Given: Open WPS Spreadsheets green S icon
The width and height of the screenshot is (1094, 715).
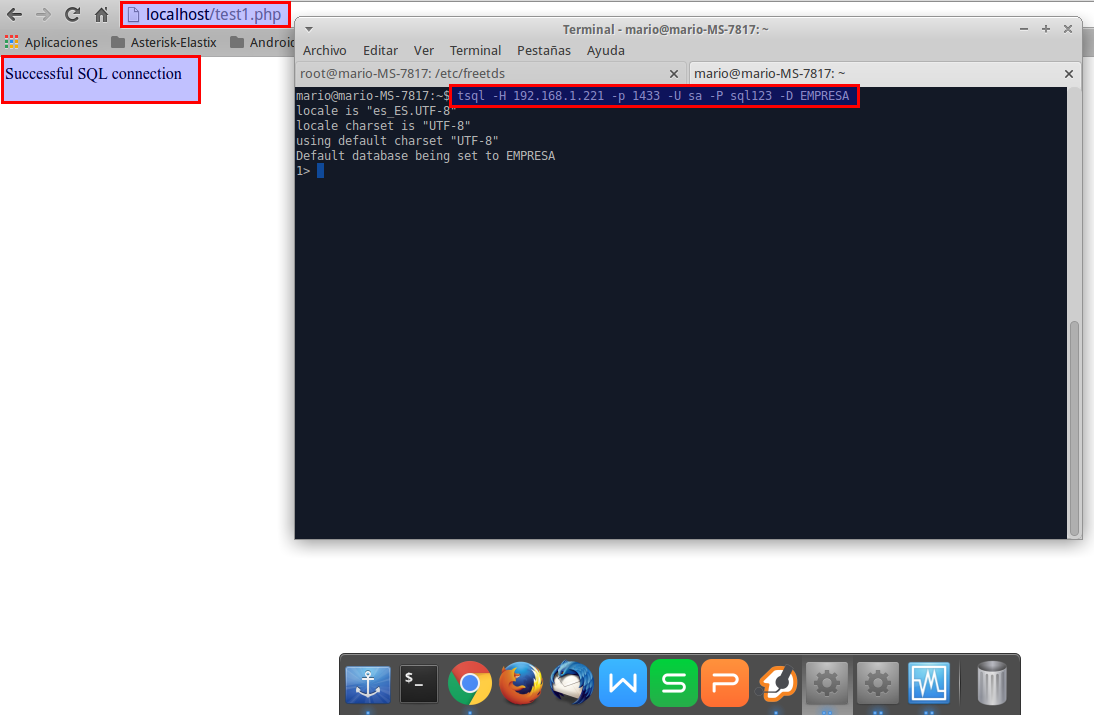Looking at the screenshot, I should [x=673, y=684].
